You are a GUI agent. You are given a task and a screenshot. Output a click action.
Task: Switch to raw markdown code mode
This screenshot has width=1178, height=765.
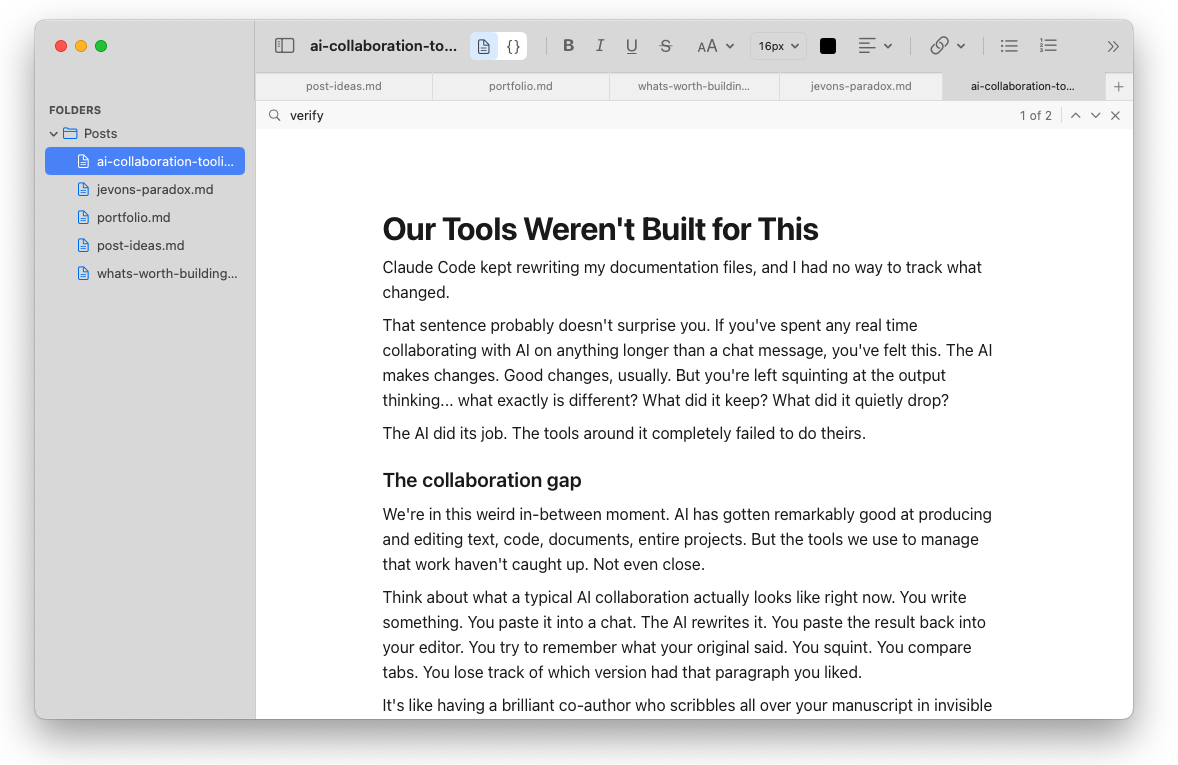513,46
